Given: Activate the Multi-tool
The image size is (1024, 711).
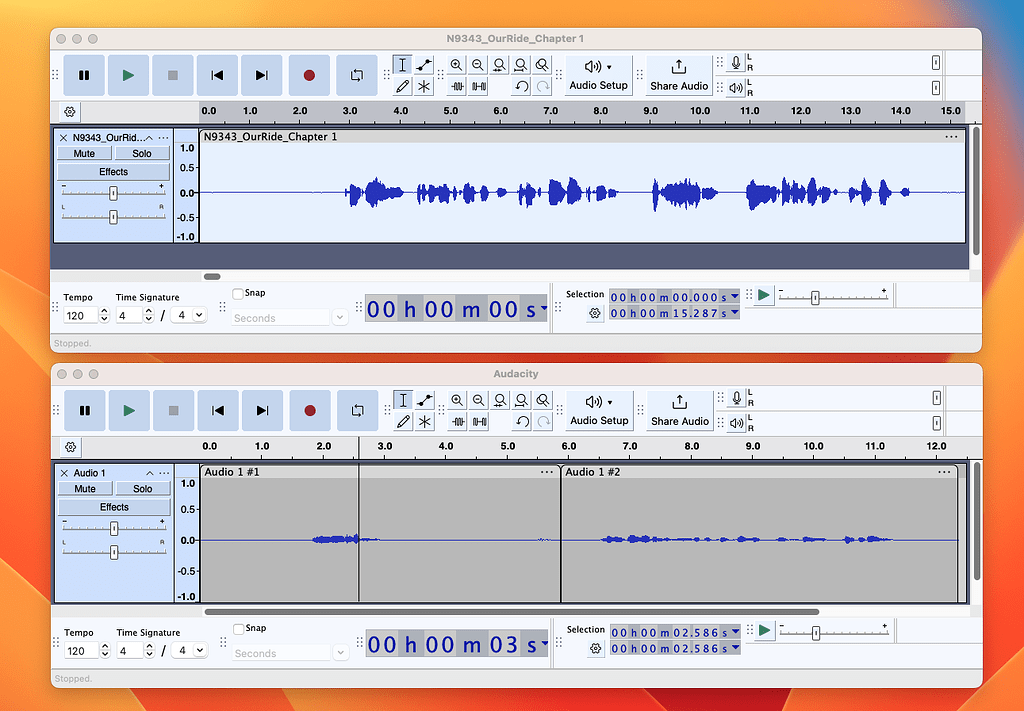Looking at the screenshot, I should point(424,87).
